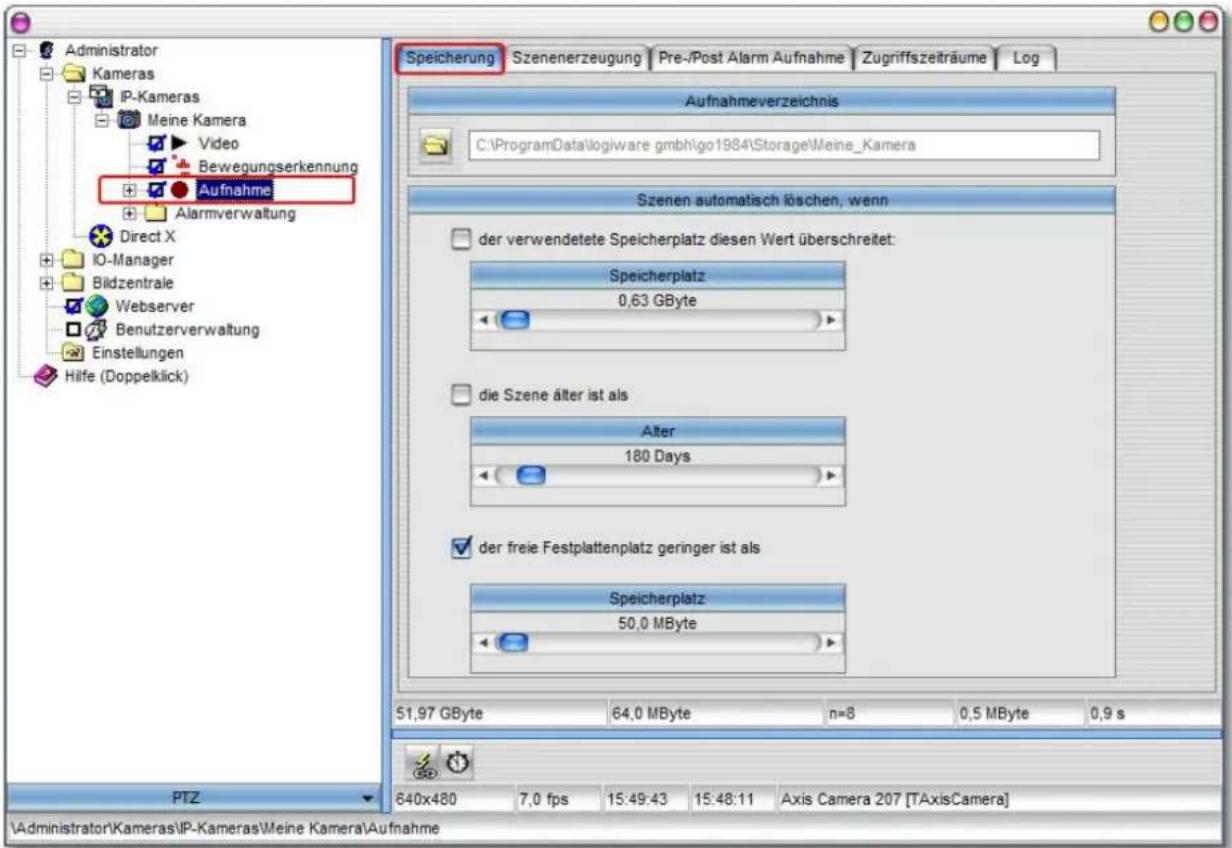This screenshot has width=1232, height=848.
Task: Click 'Axis Camera 207 [TAxisCamera]' status text
Action: pyautogui.click(x=893, y=801)
